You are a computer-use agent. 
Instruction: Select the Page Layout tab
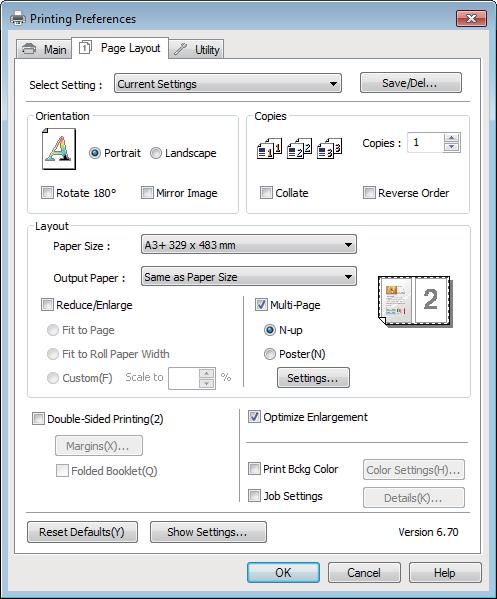(120, 48)
